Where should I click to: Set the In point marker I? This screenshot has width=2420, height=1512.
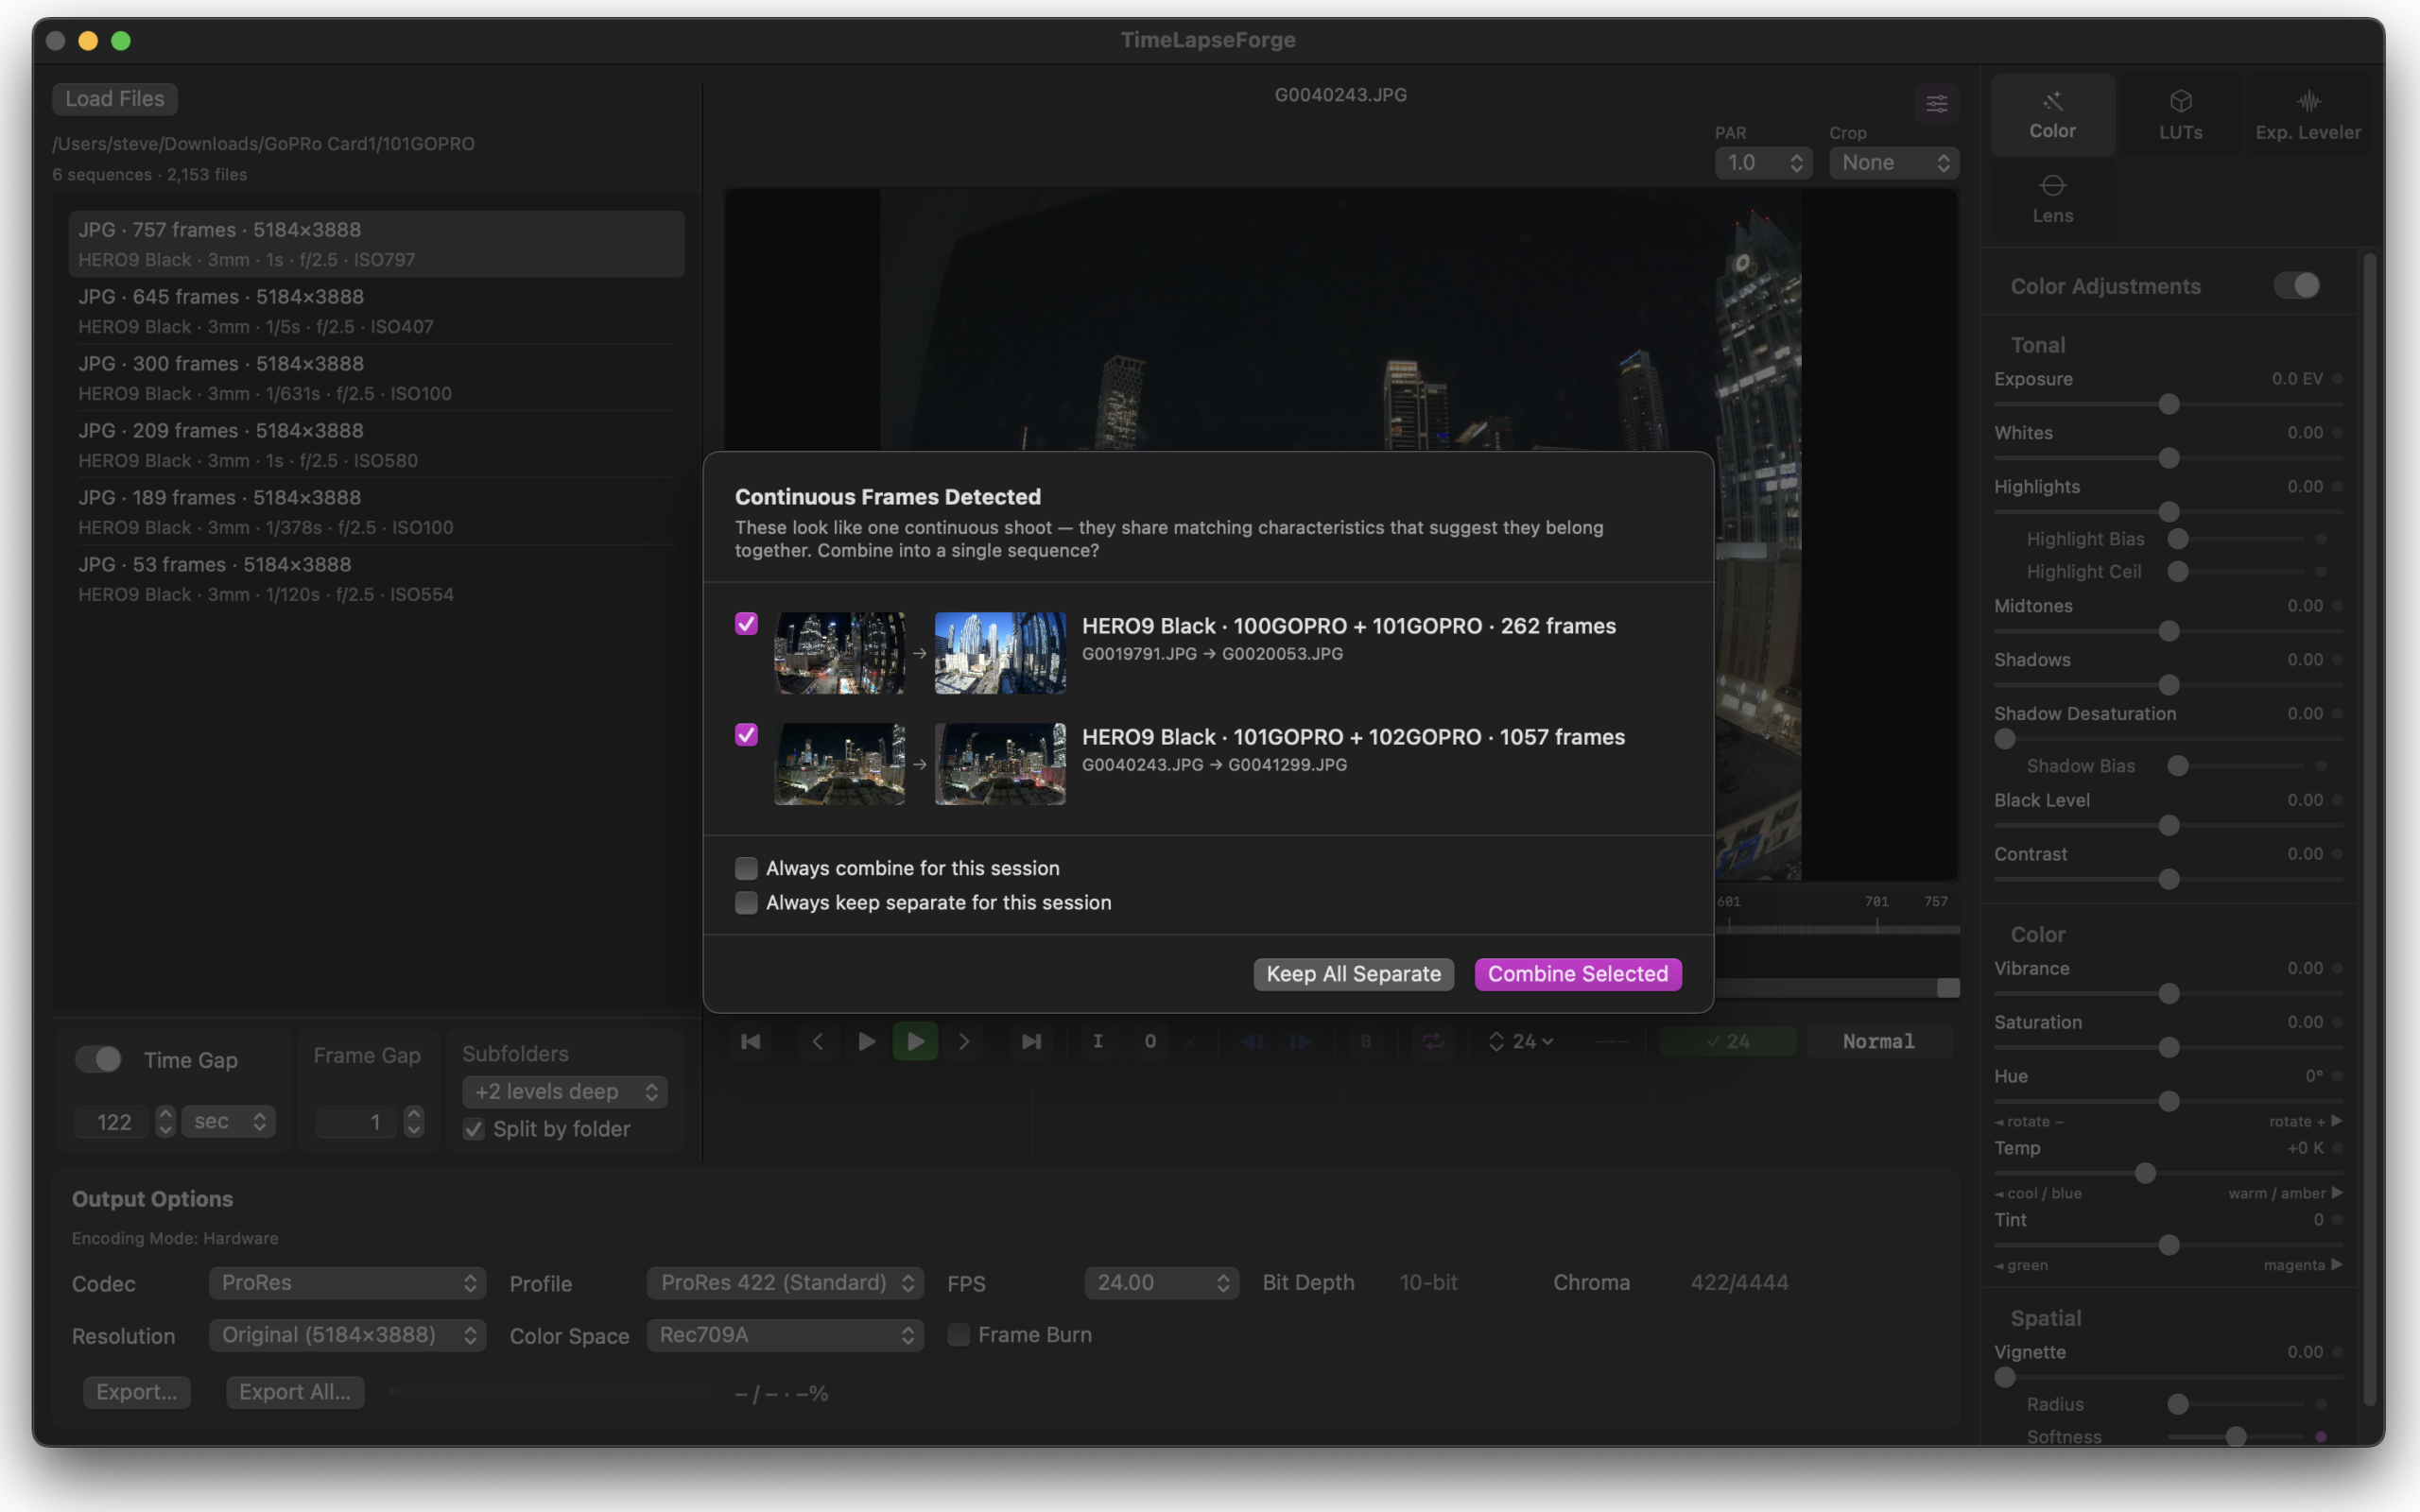click(x=1098, y=1041)
